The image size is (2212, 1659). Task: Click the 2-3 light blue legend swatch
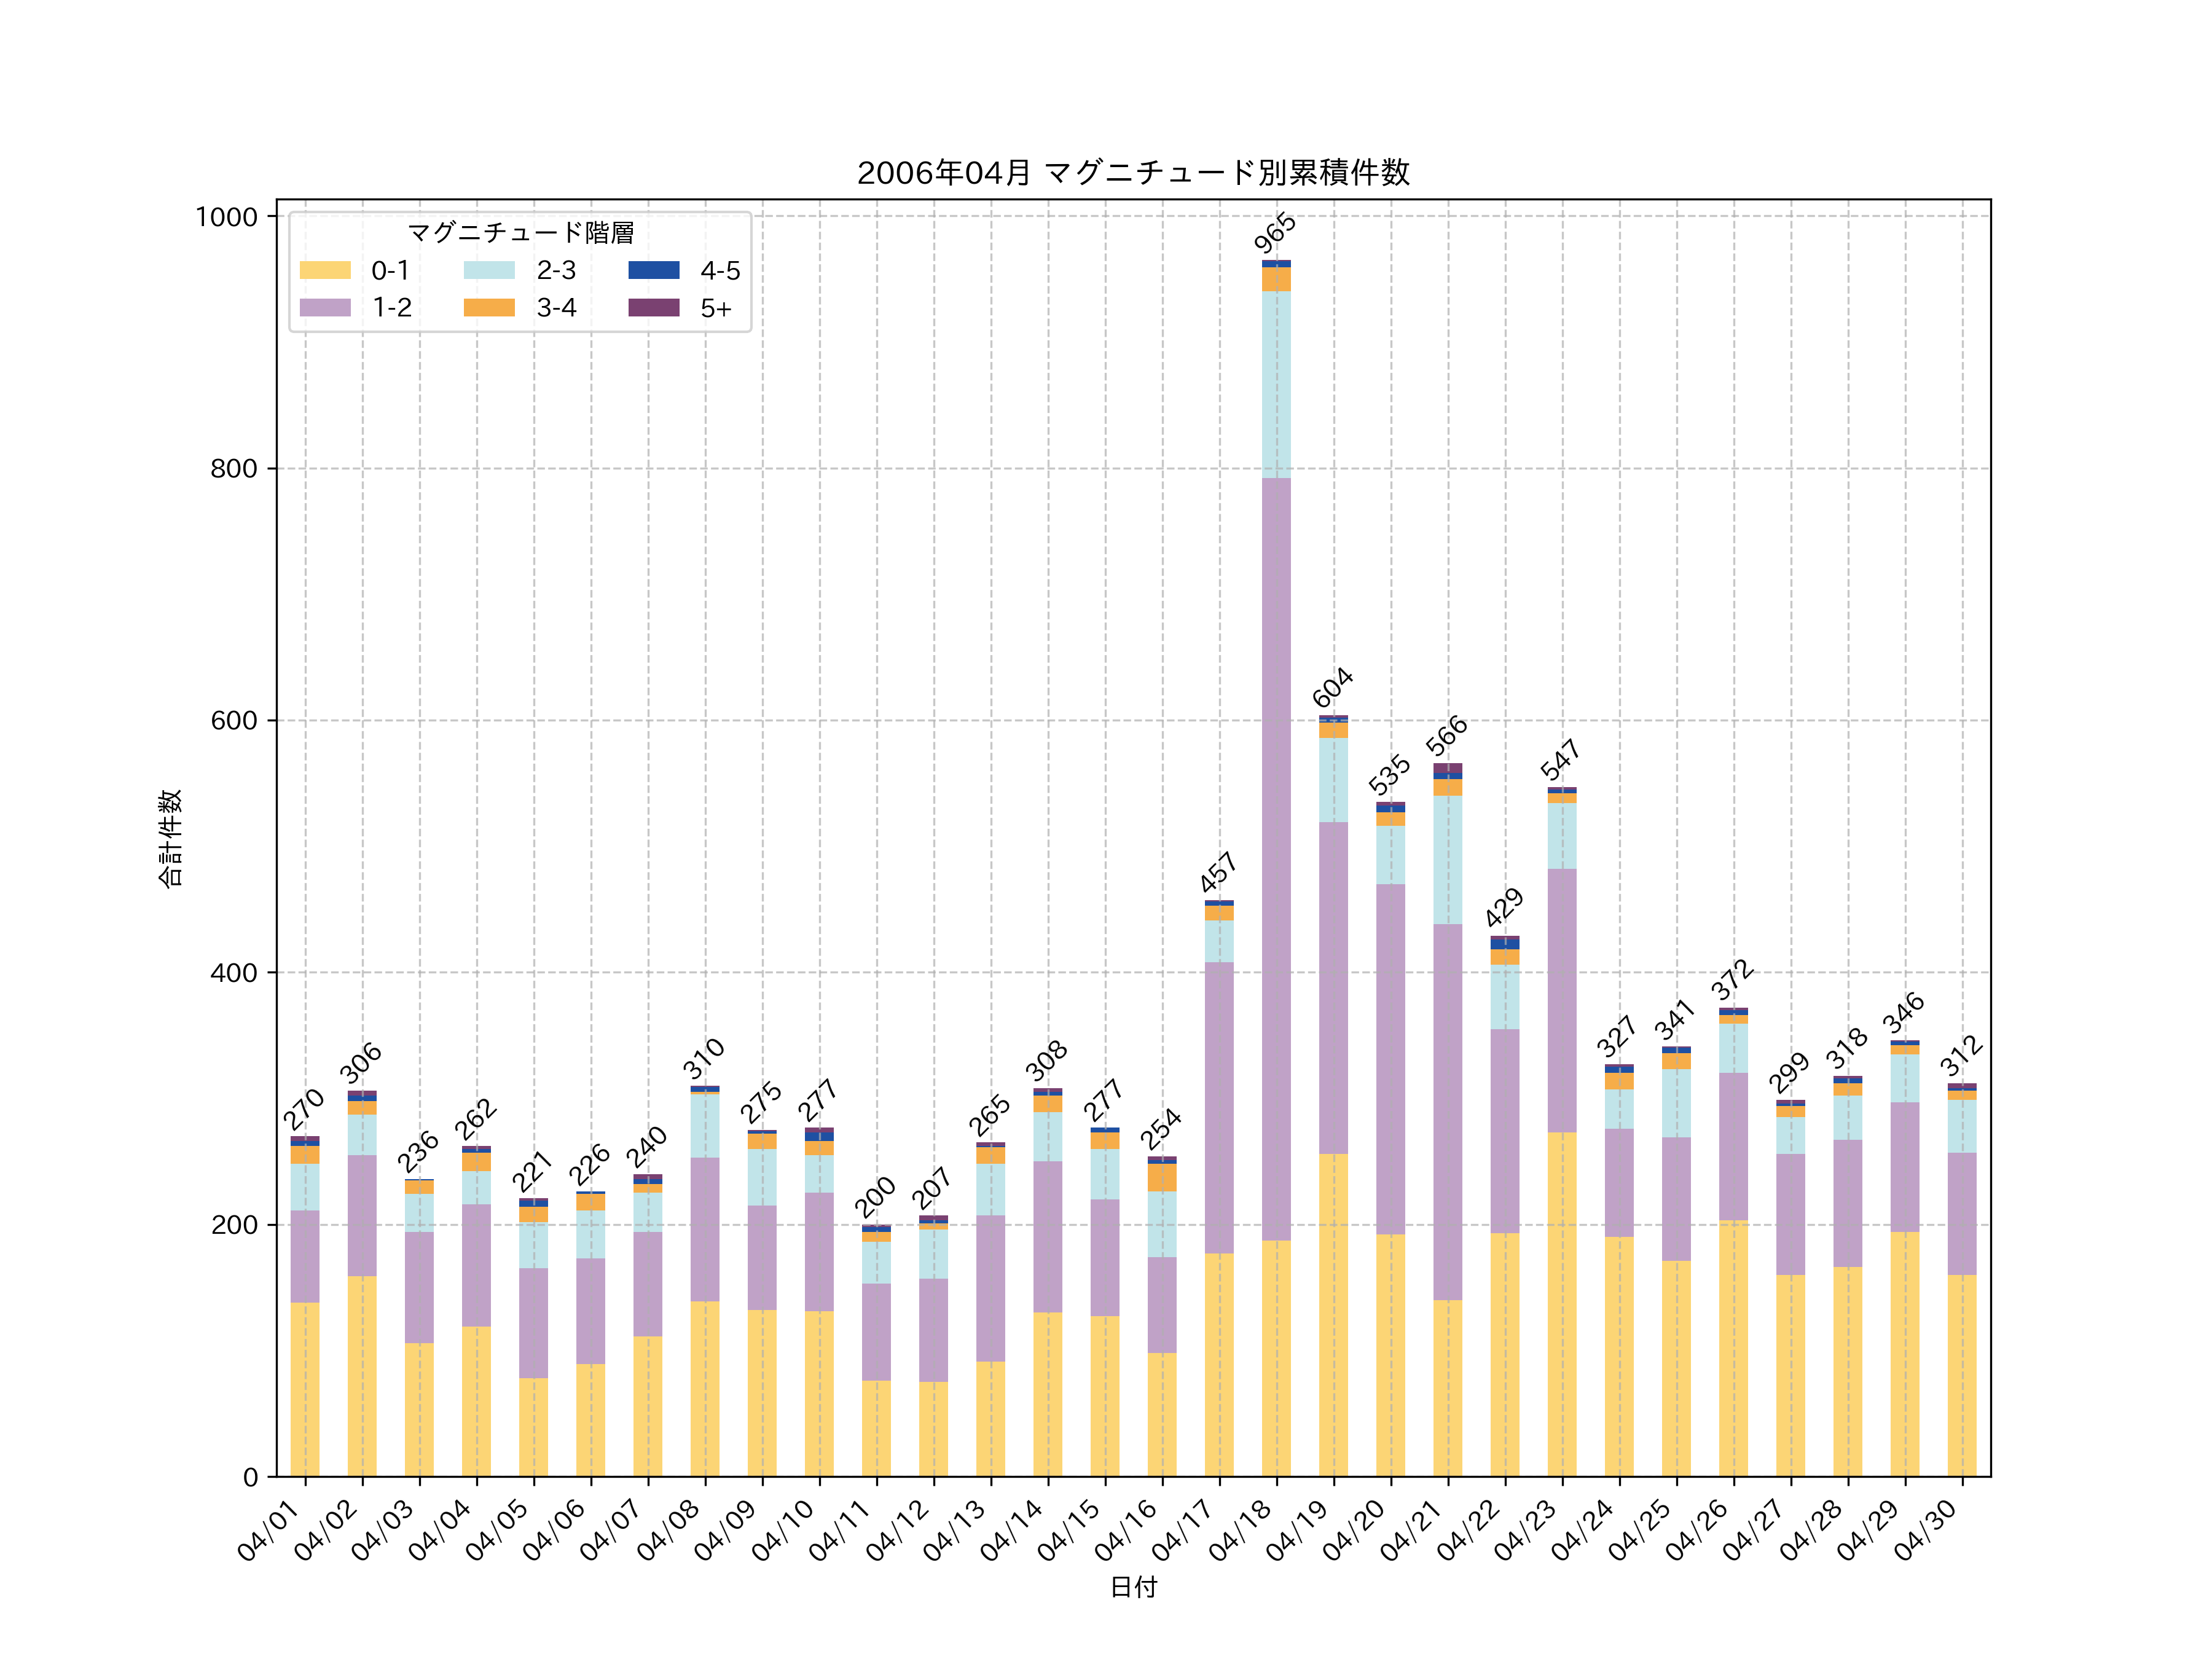click(489, 270)
